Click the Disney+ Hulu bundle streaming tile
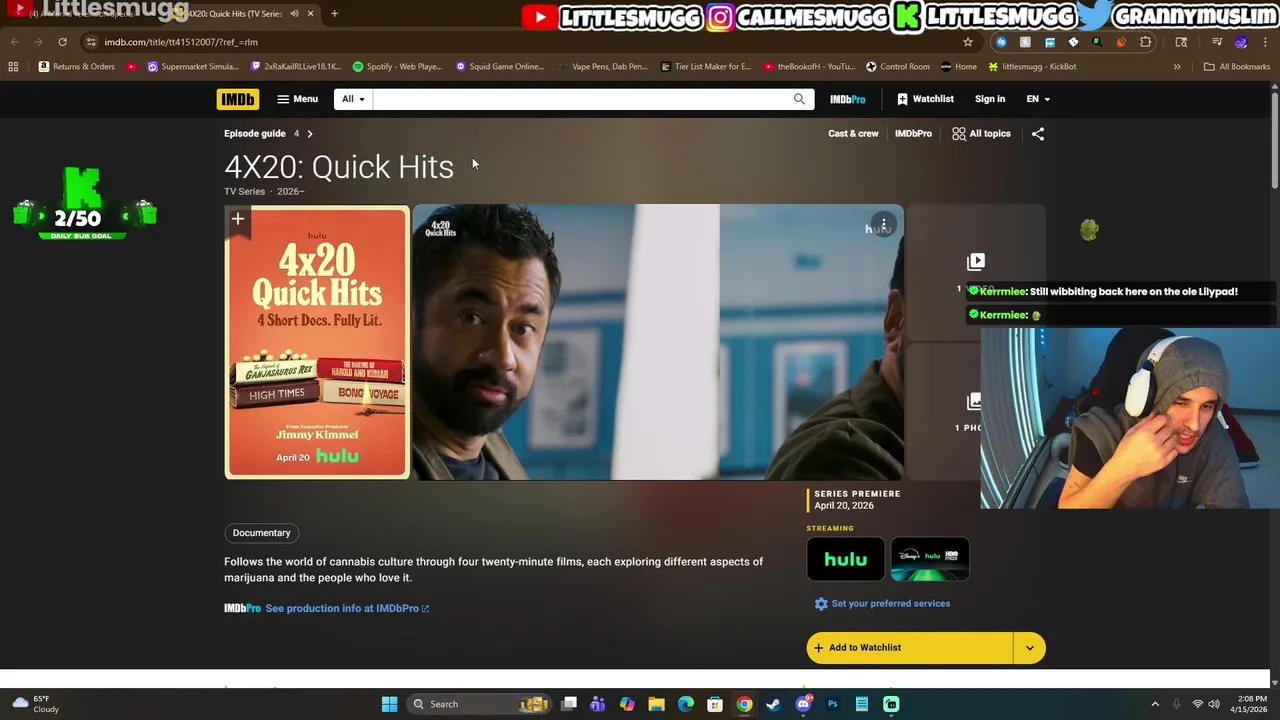 (930, 559)
